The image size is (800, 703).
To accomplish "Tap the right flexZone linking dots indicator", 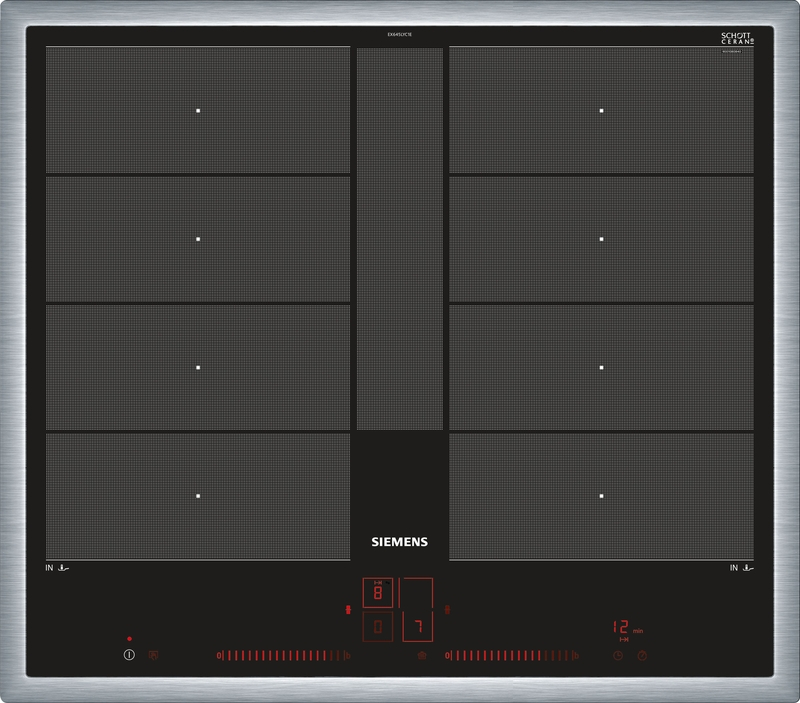I will 448,609.
